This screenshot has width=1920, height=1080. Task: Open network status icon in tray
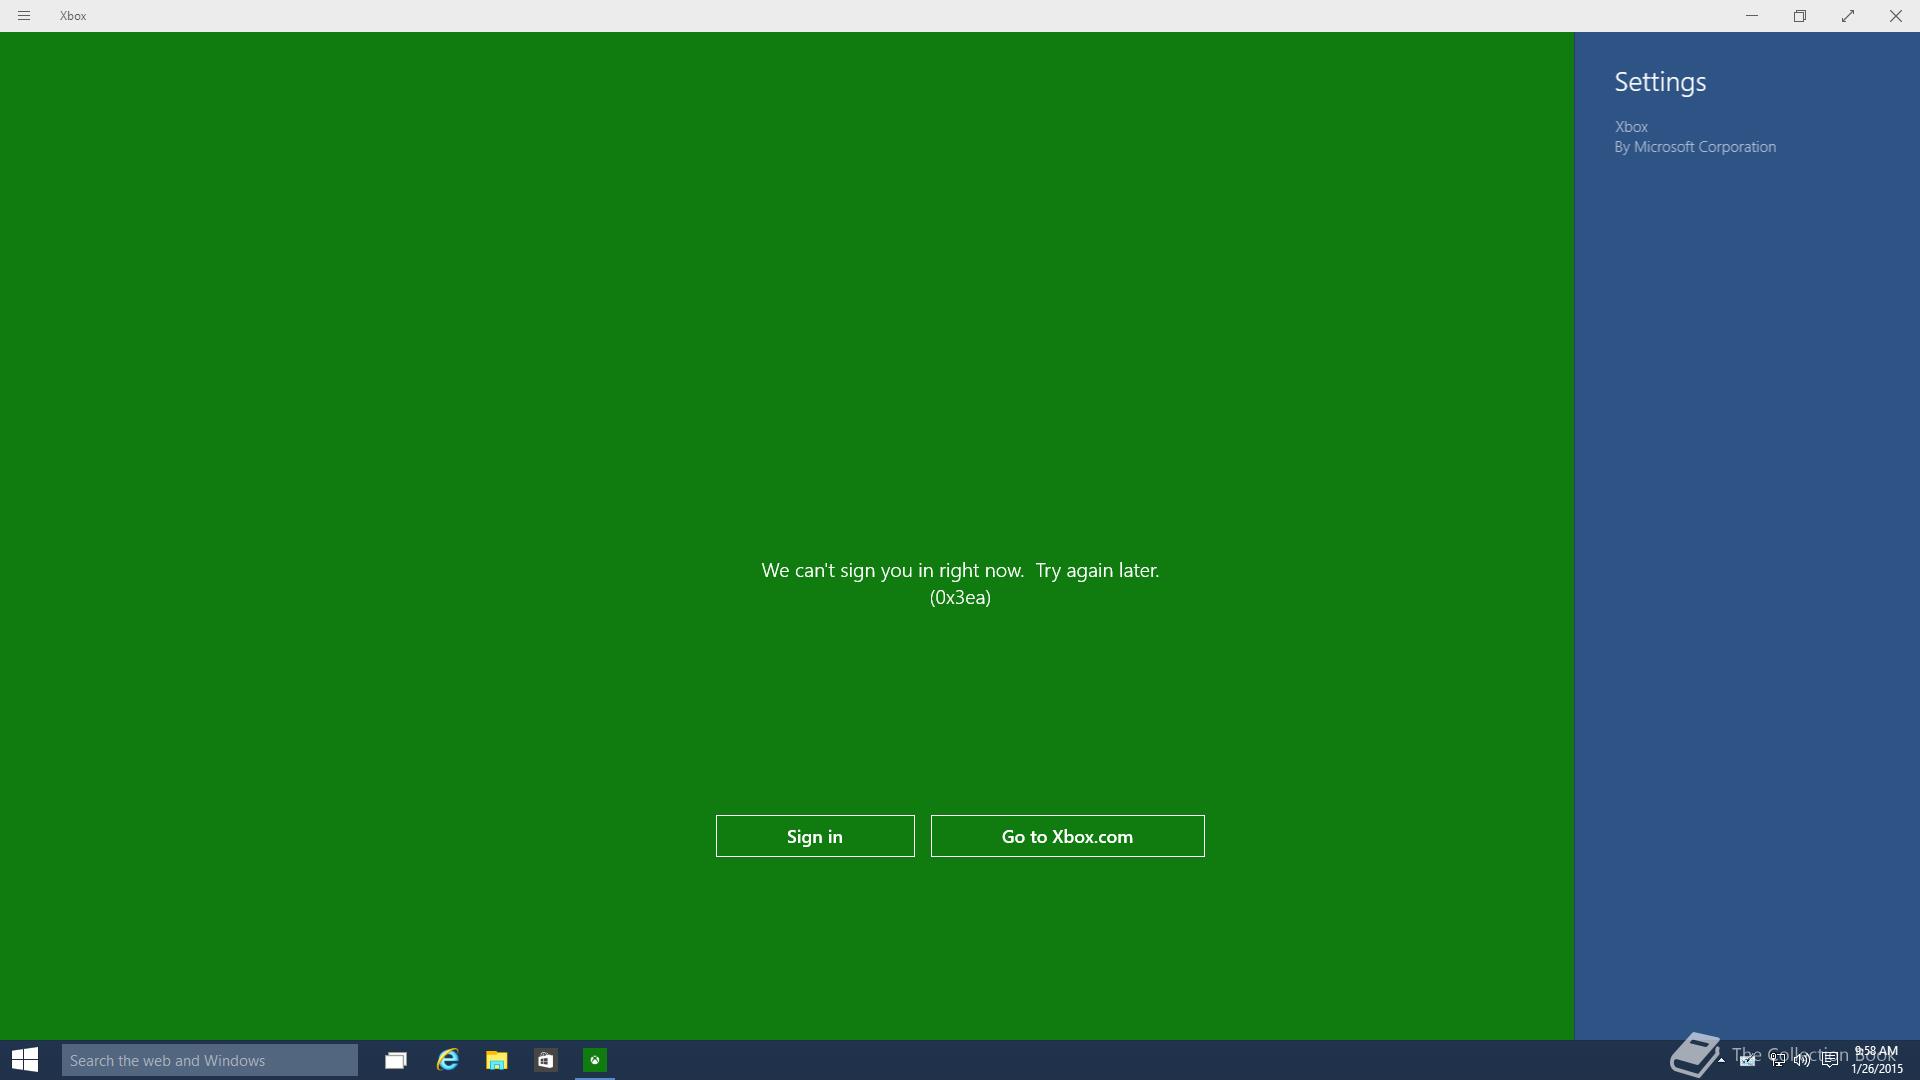(x=1777, y=1060)
